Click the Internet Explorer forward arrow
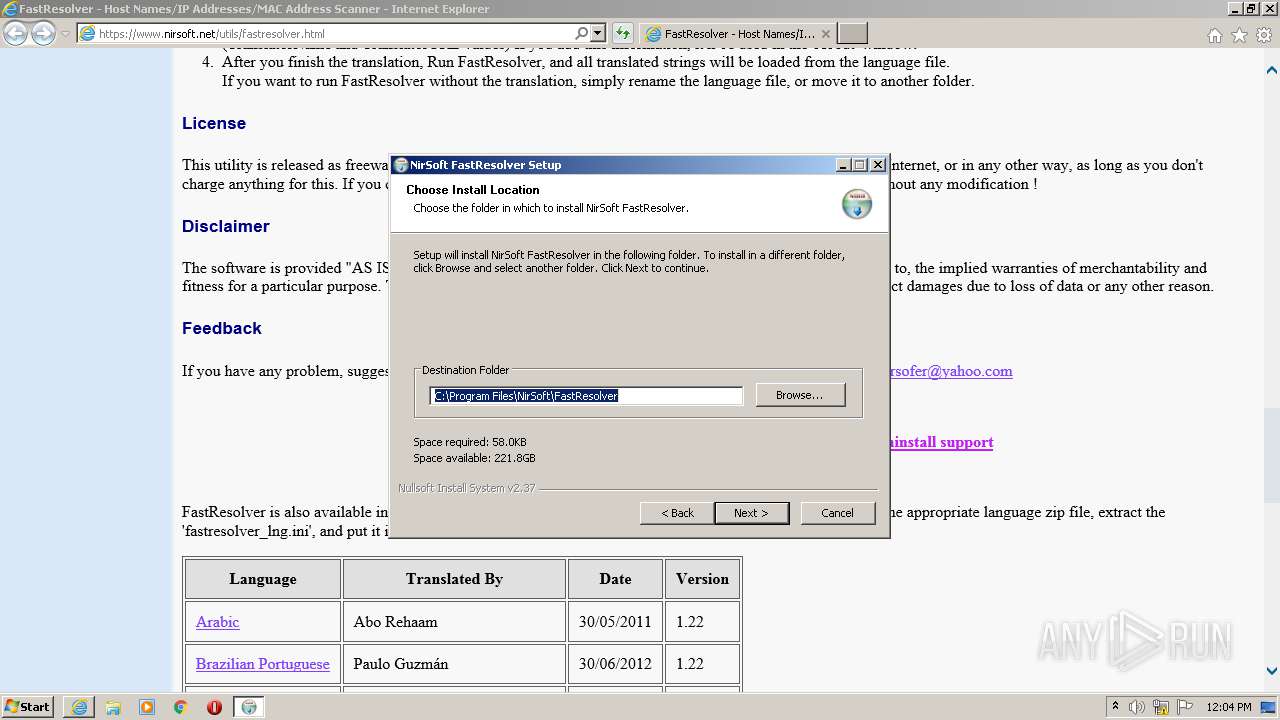This screenshot has height=720, width=1280. [x=43, y=34]
